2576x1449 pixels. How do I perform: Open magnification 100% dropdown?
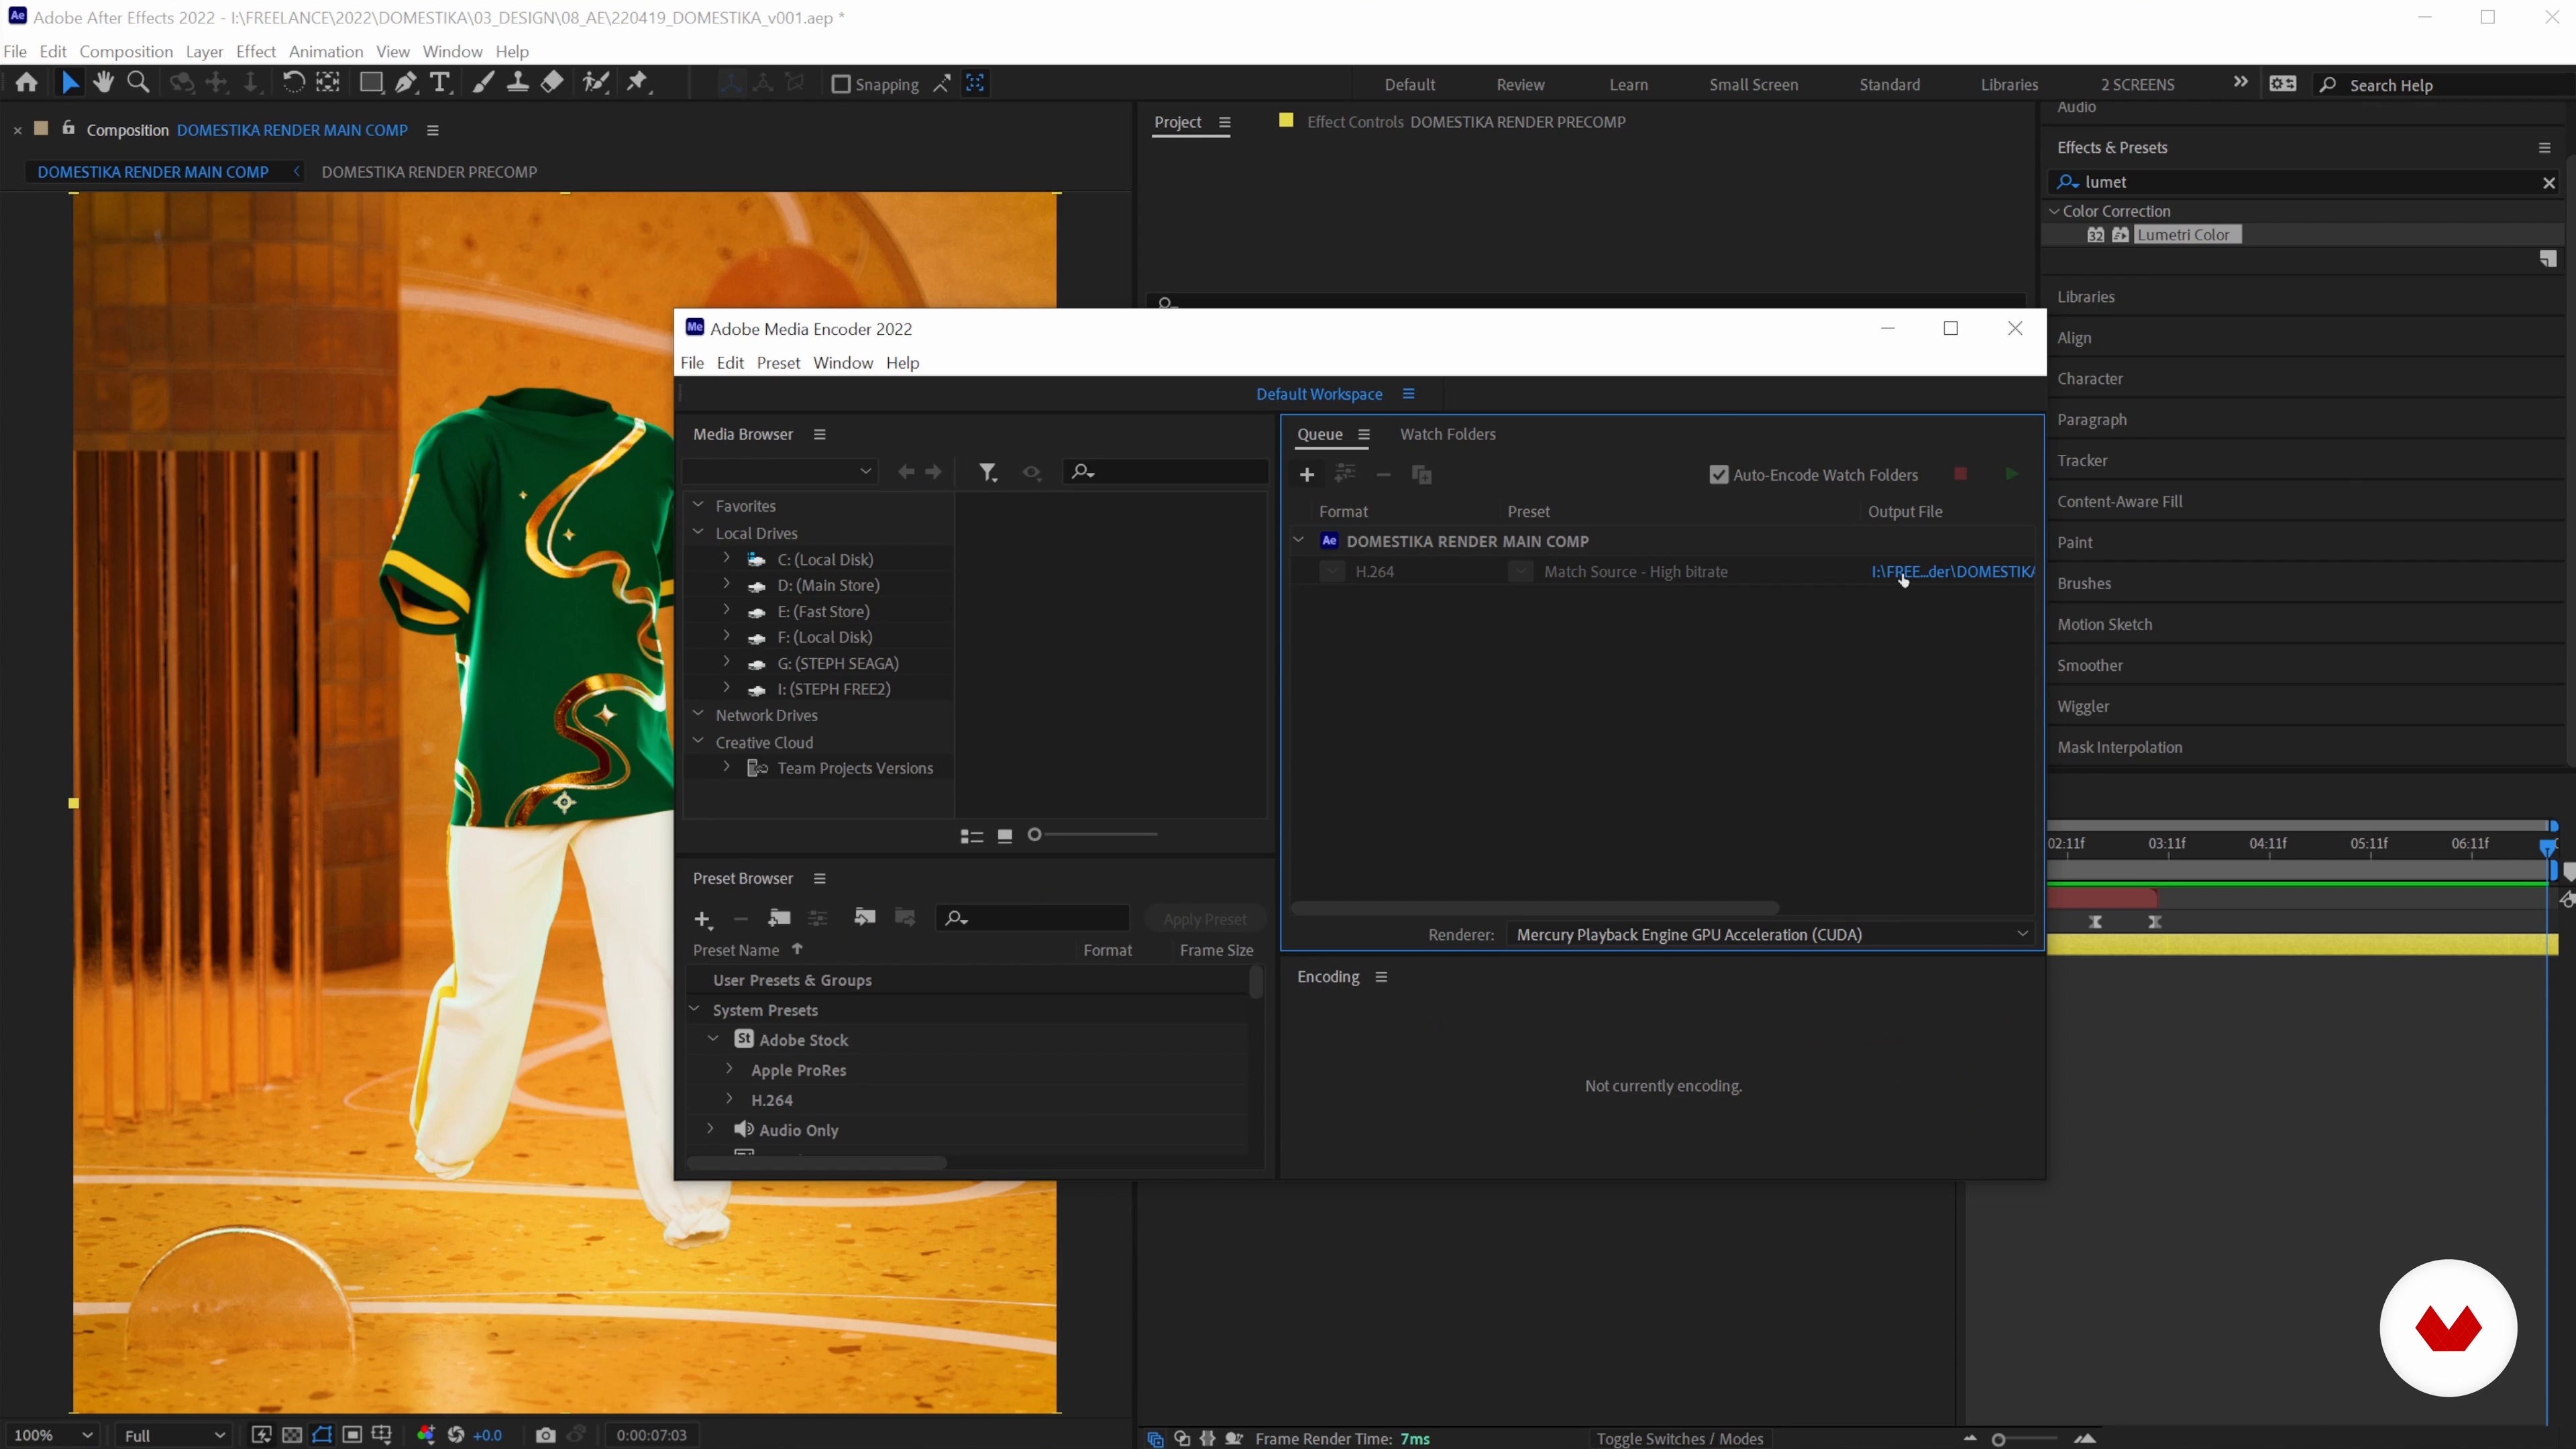tap(52, 1435)
